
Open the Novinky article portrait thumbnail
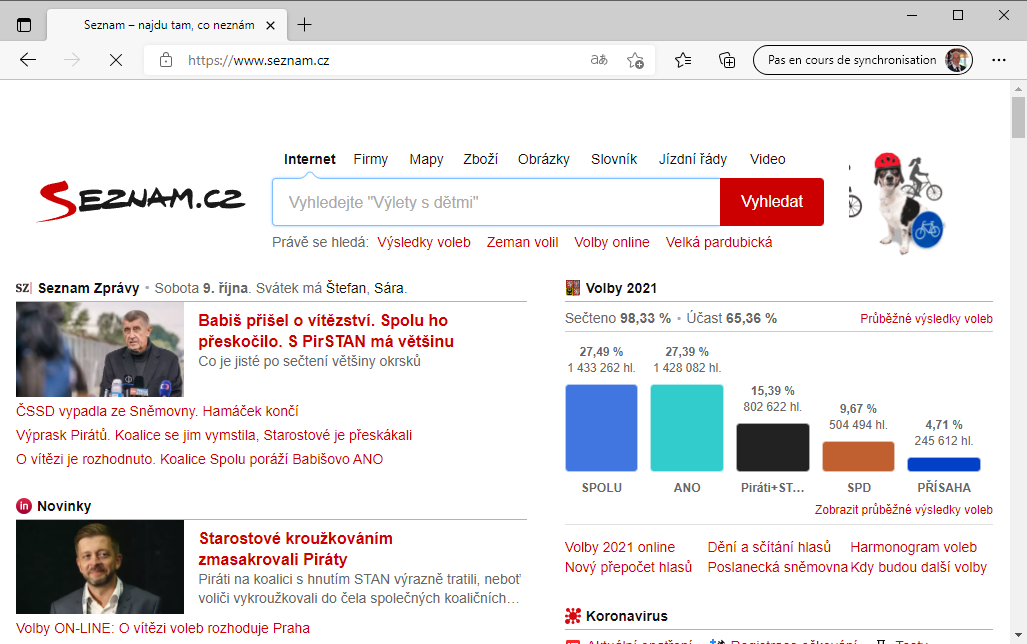pyautogui.click(x=100, y=567)
